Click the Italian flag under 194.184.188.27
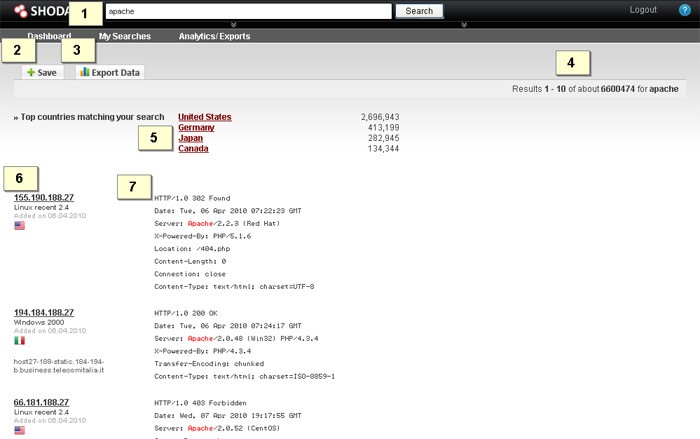The width and height of the screenshot is (700, 439). (x=20, y=341)
